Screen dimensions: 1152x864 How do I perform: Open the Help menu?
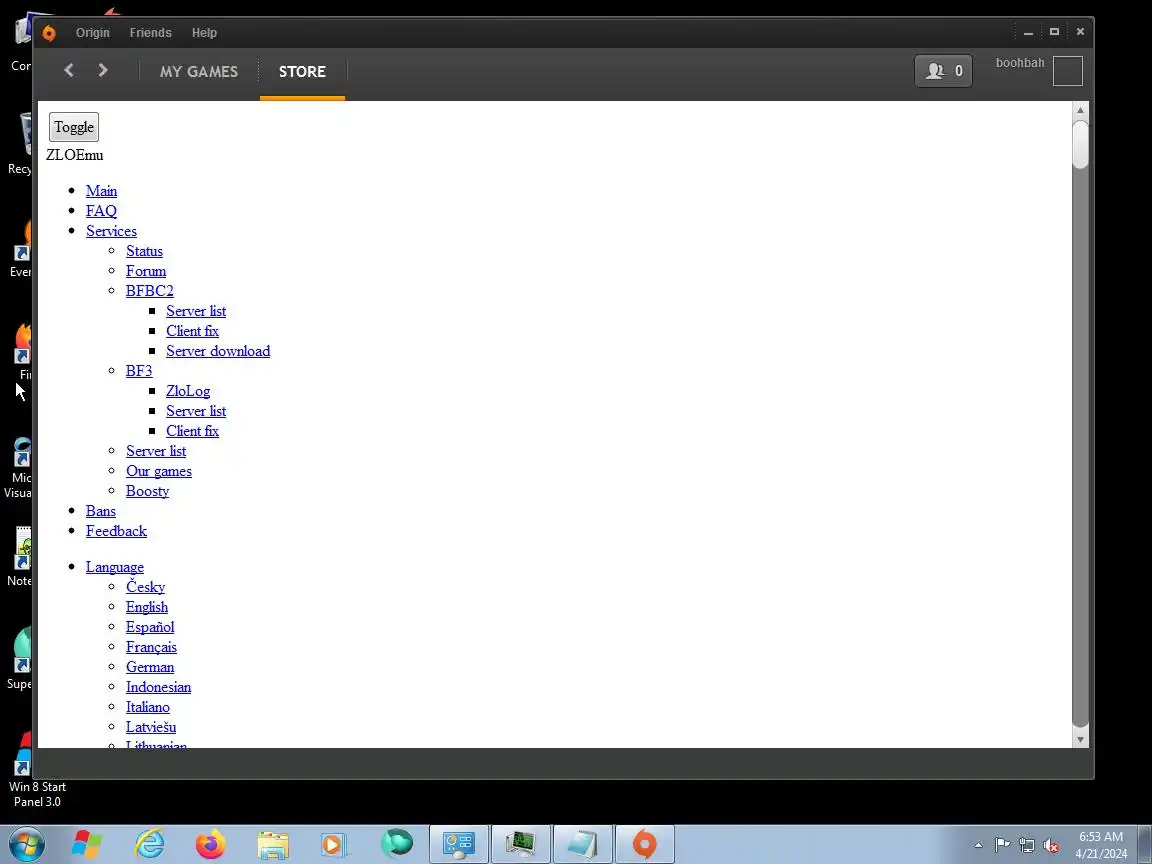(204, 33)
